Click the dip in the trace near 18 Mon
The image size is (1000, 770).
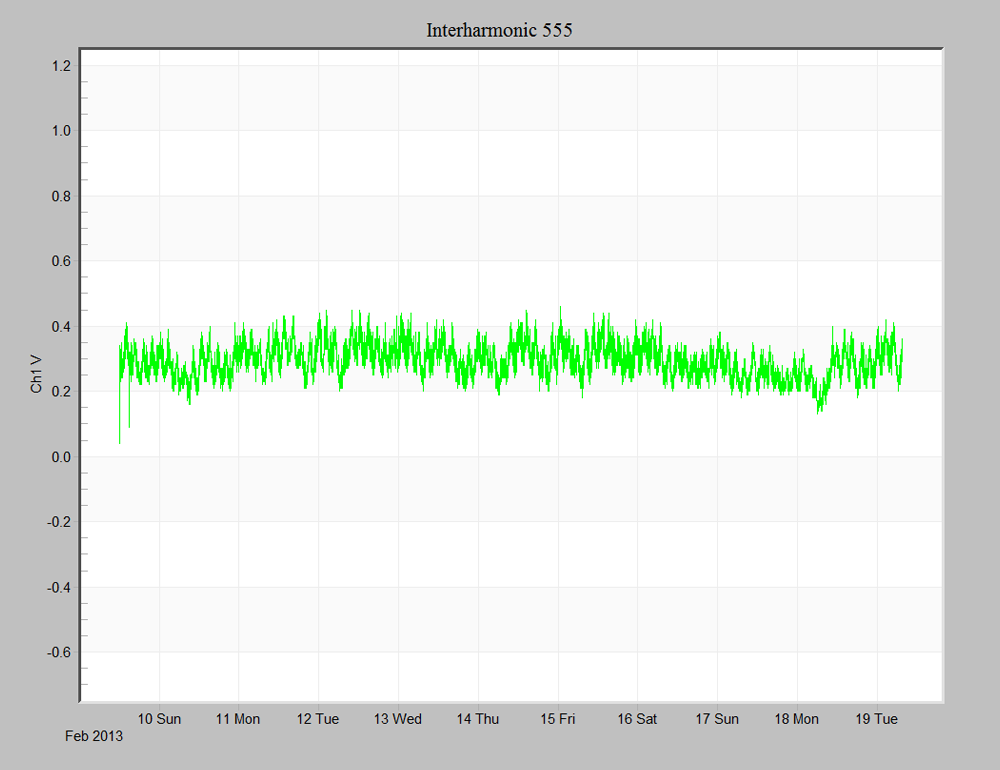click(820, 400)
